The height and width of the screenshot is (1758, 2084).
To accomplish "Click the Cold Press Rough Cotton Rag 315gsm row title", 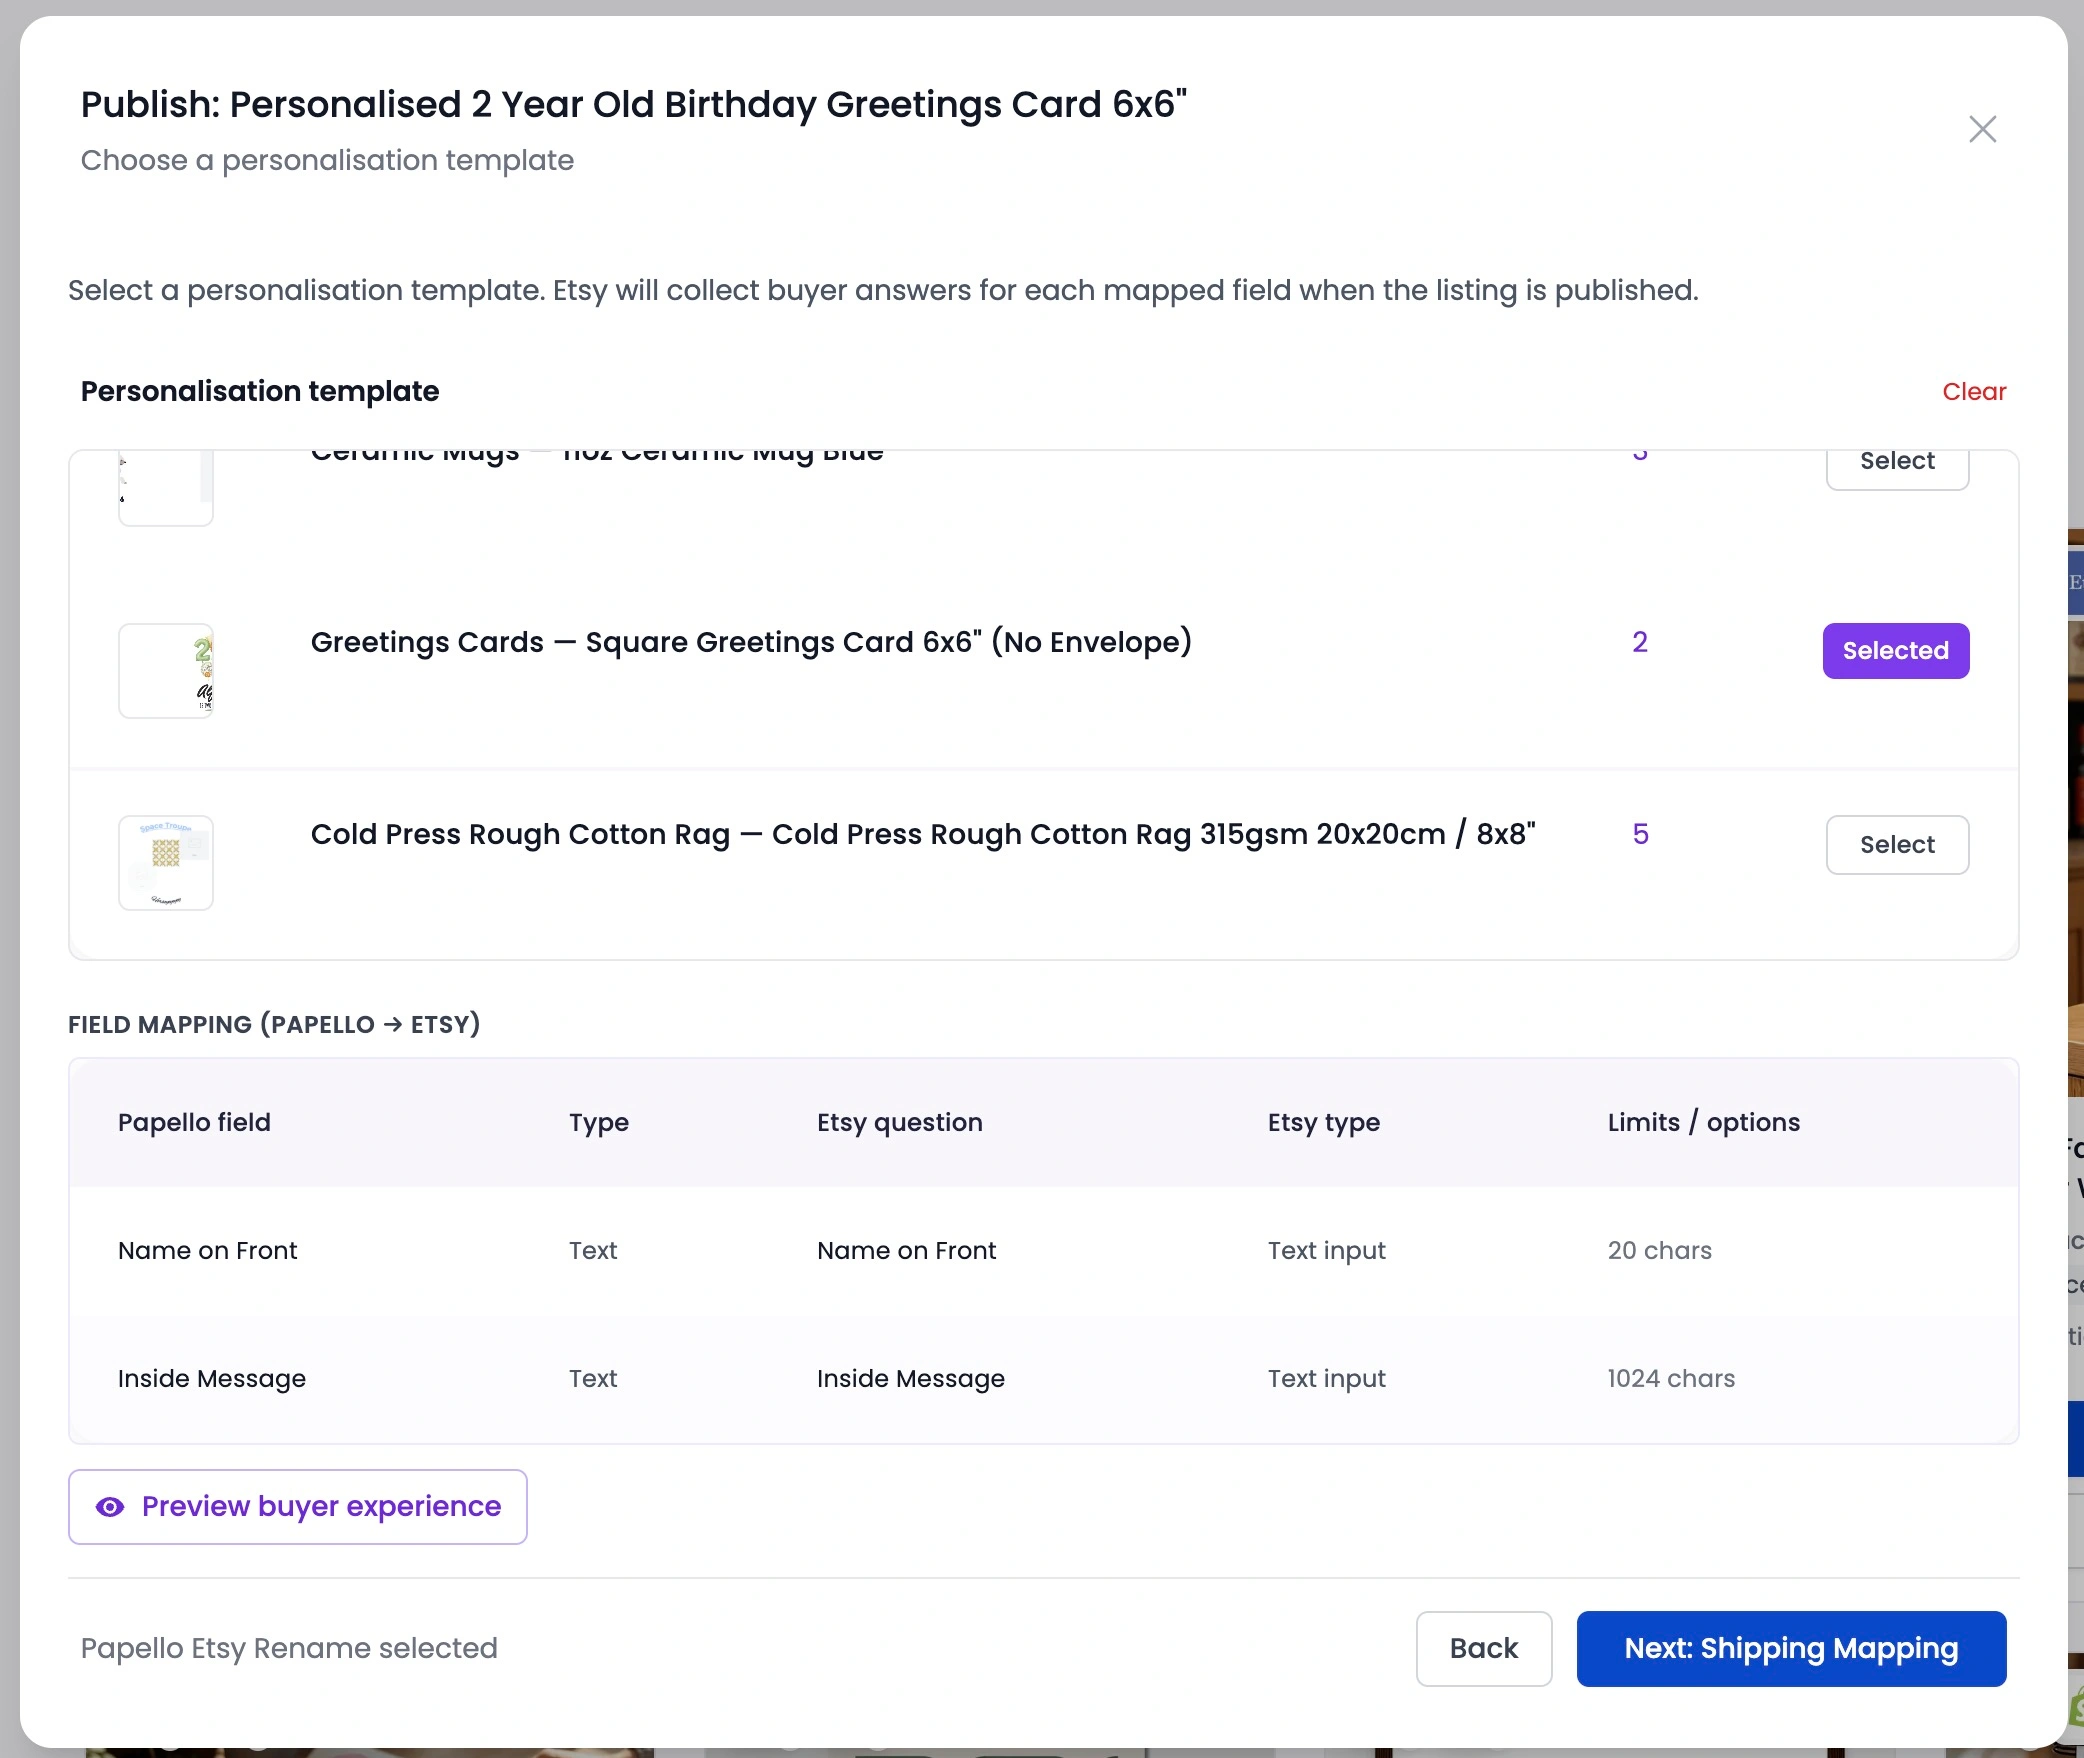I will click(923, 834).
